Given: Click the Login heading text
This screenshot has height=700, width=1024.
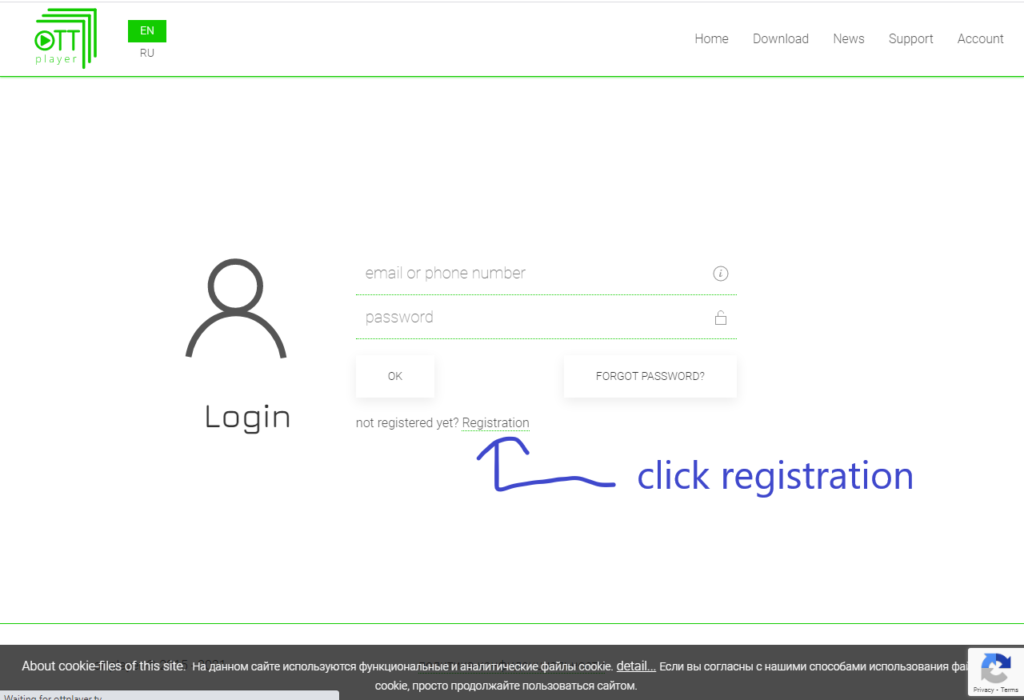Looking at the screenshot, I should [248, 417].
